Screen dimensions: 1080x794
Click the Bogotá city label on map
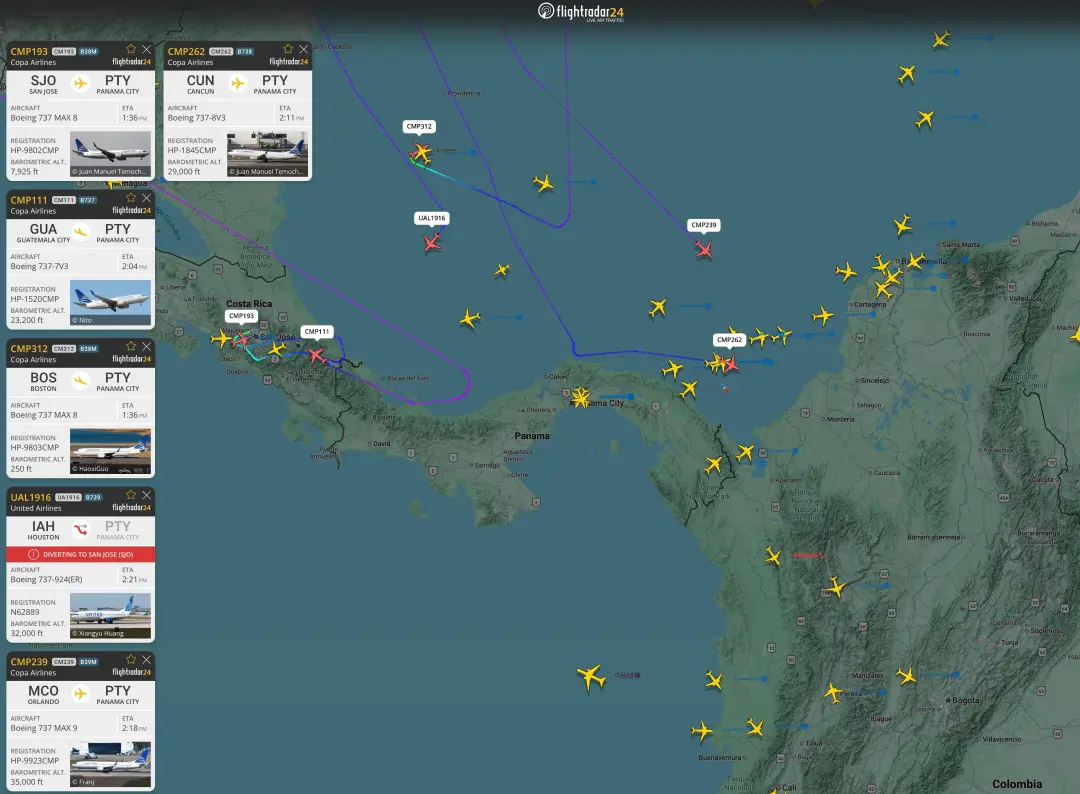coord(966,700)
